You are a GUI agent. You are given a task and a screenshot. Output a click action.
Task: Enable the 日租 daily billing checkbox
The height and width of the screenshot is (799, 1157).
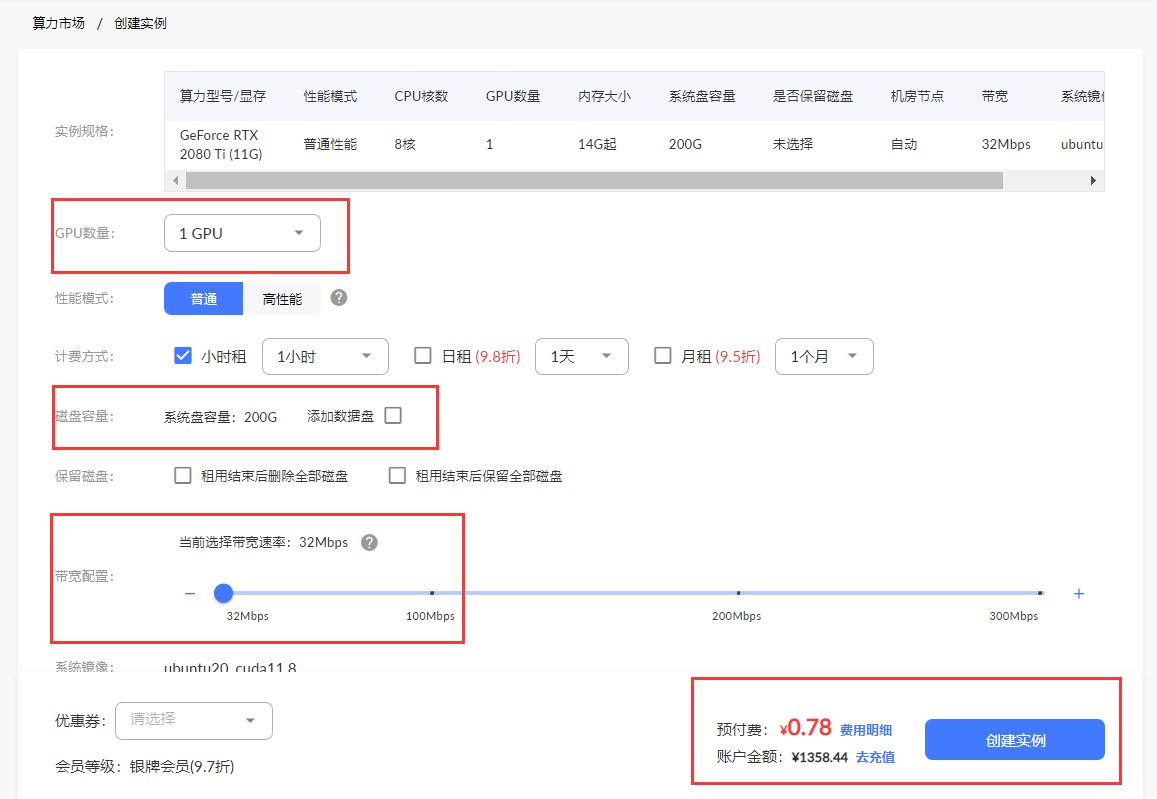click(423, 356)
